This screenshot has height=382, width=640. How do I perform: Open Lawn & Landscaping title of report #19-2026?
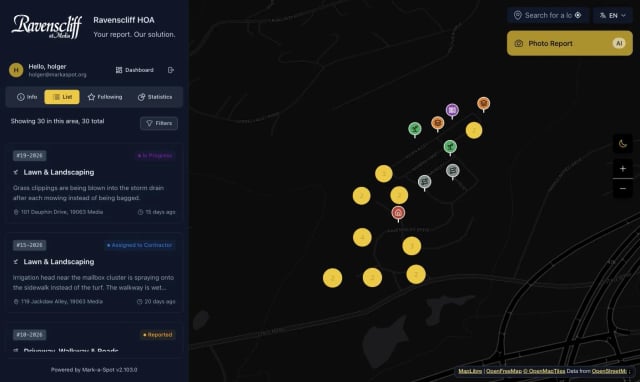[x=59, y=172]
